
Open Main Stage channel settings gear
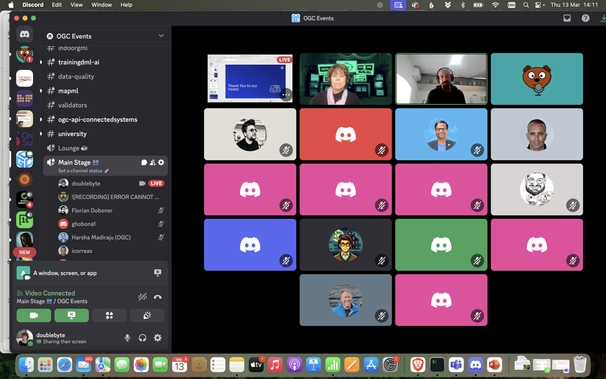(x=161, y=163)
